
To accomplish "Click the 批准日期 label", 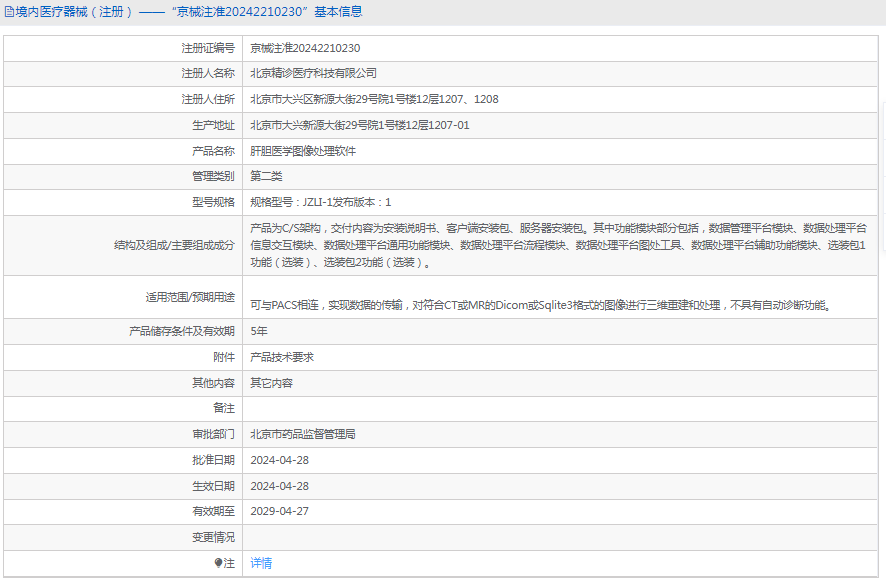I will [x=213, y=460].
